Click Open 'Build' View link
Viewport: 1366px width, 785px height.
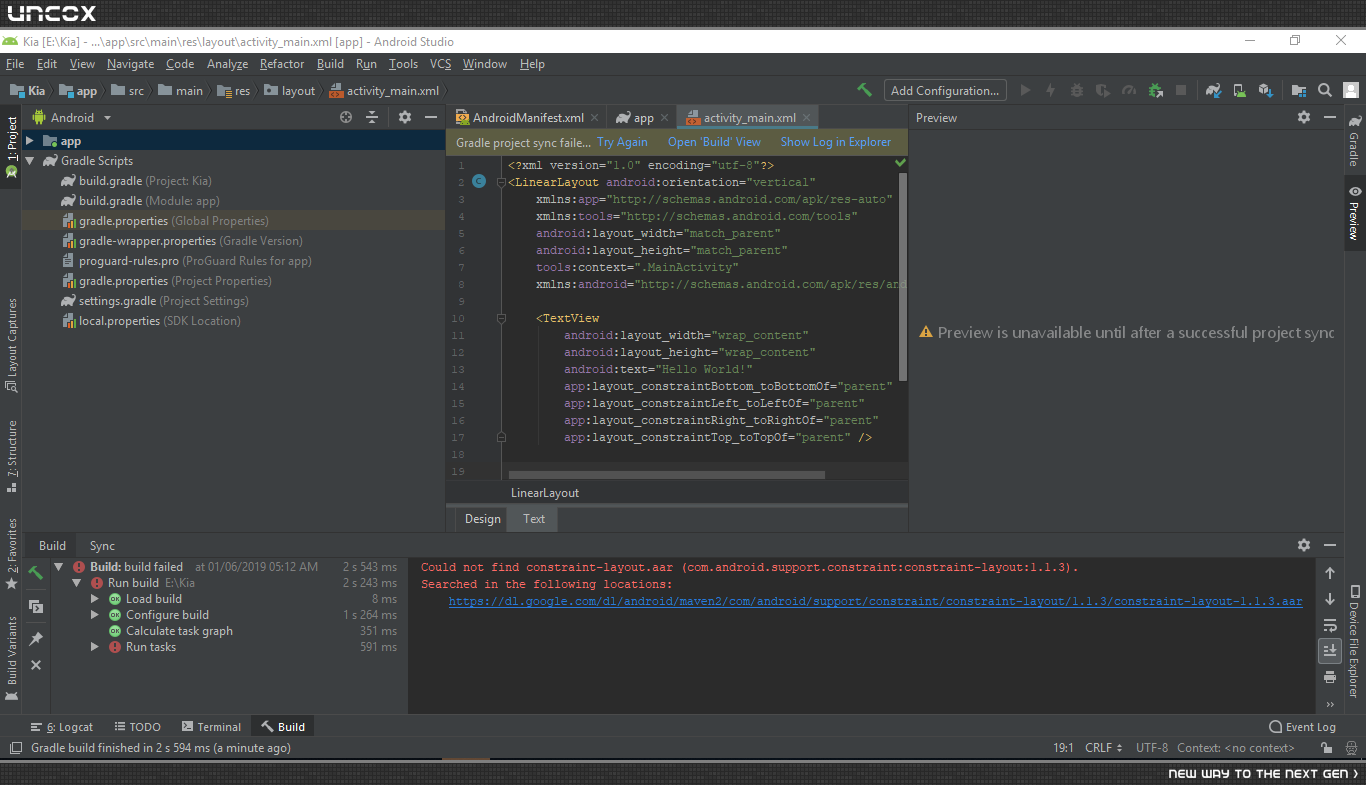pyautogui.click(x=714, y=142)
